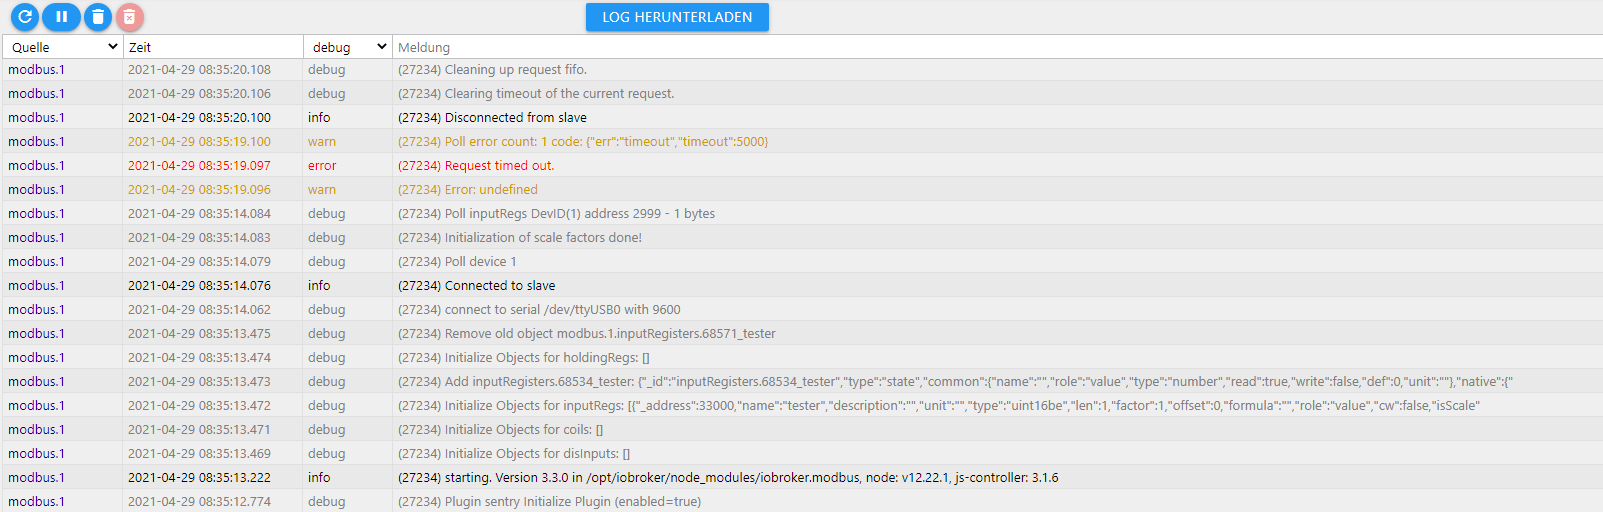Pause the log output

pos(61,16)
